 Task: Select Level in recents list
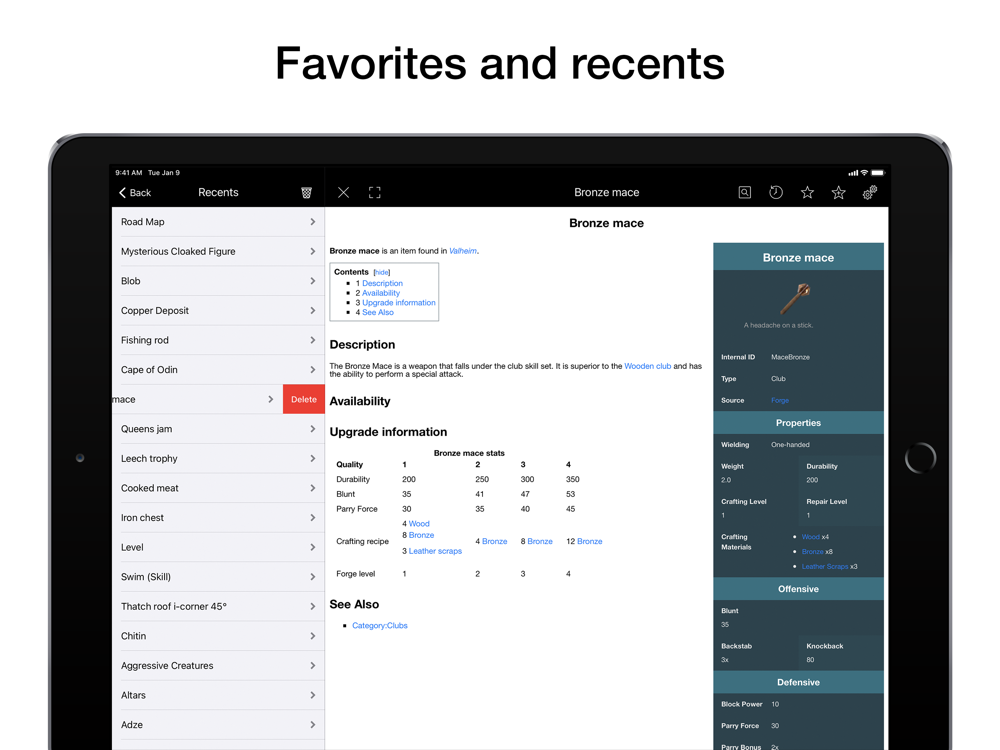[218, 547]
